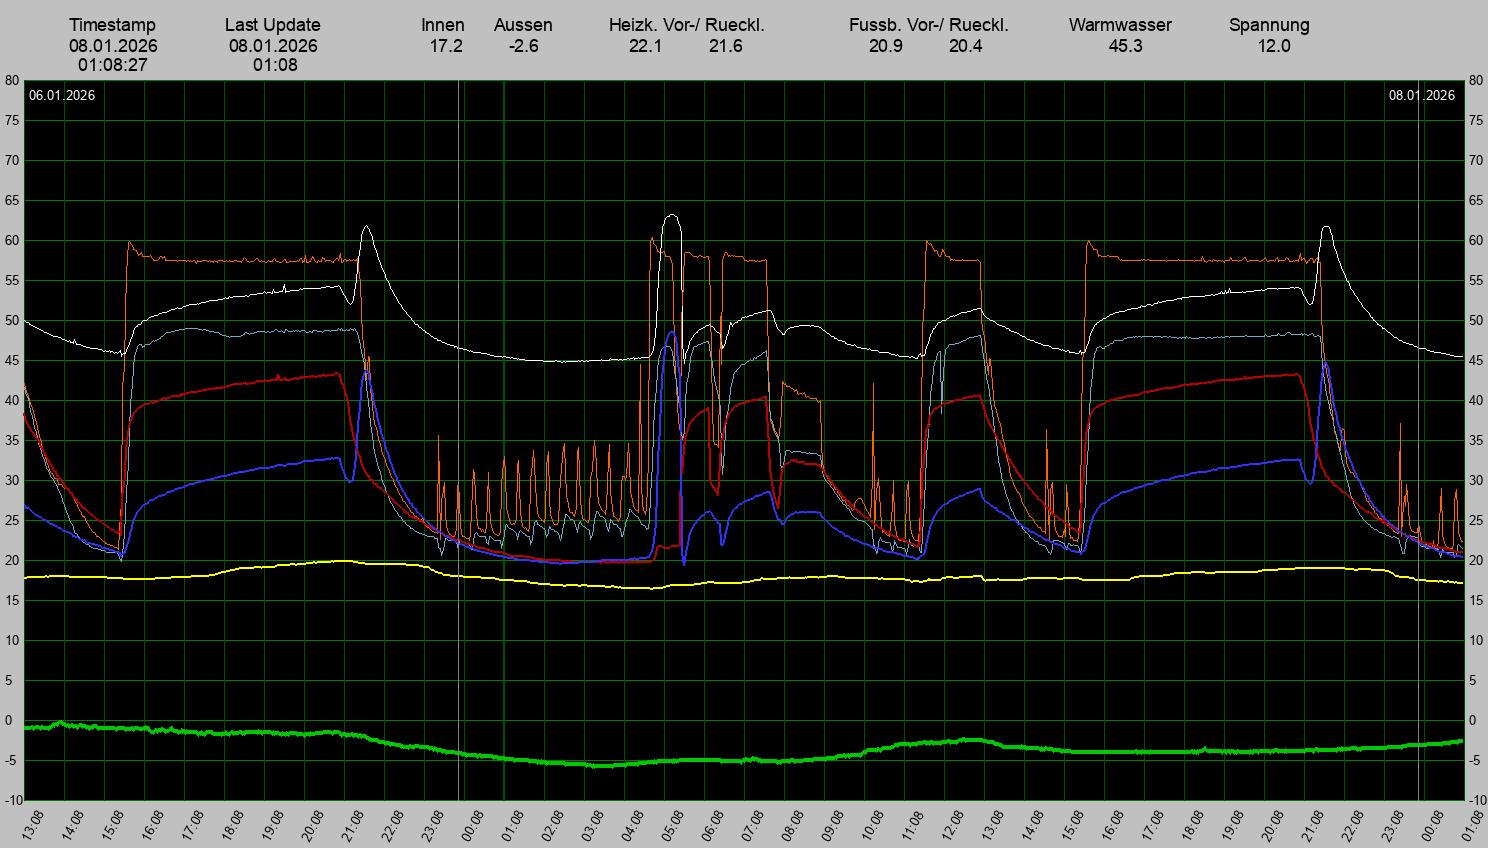Click the Warmwasser label
The height and width of the screenshot is (848, 1488).
[x=1119, y=25]
